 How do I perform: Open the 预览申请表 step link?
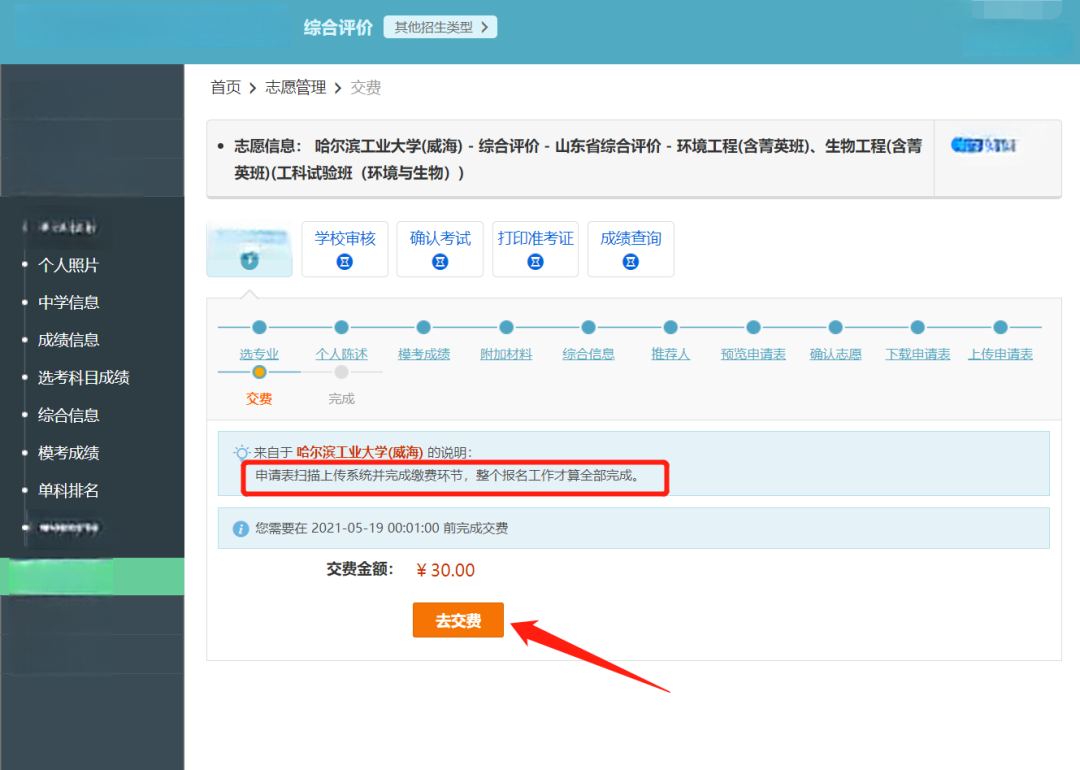(x=753, y=354)
